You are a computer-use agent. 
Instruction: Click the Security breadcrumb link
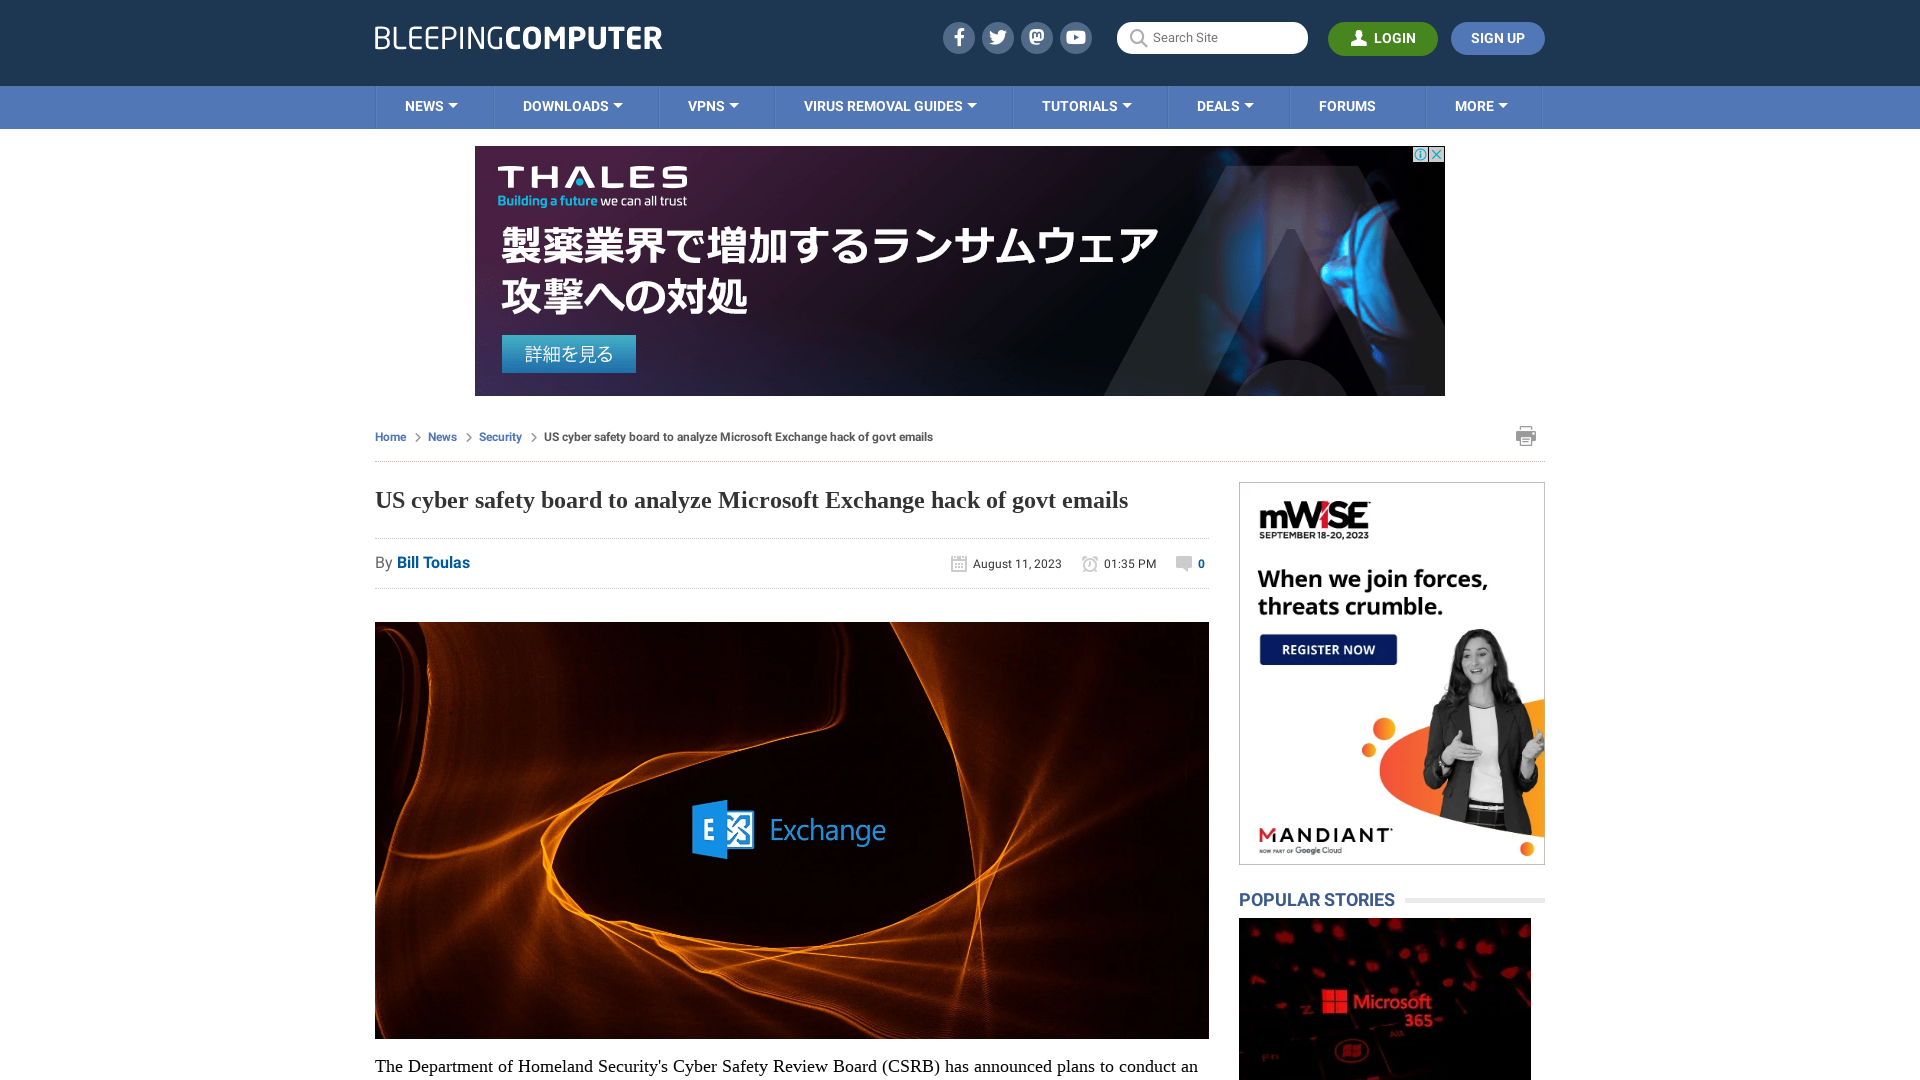[x=500, y=436]
